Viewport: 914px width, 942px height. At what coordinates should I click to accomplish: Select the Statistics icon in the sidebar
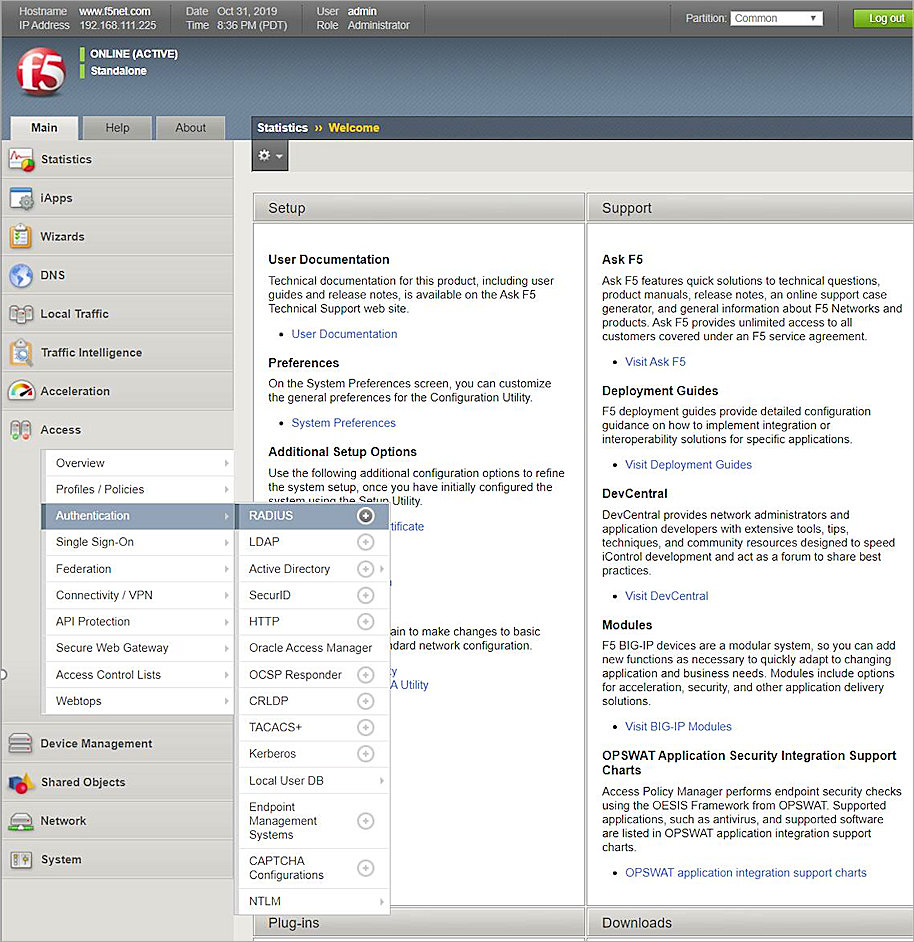tap(22, 159)
